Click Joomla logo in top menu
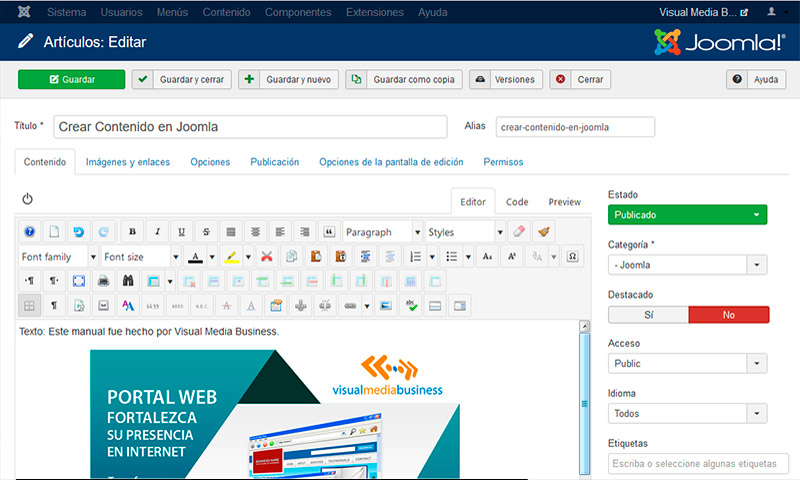 point(24,12)
